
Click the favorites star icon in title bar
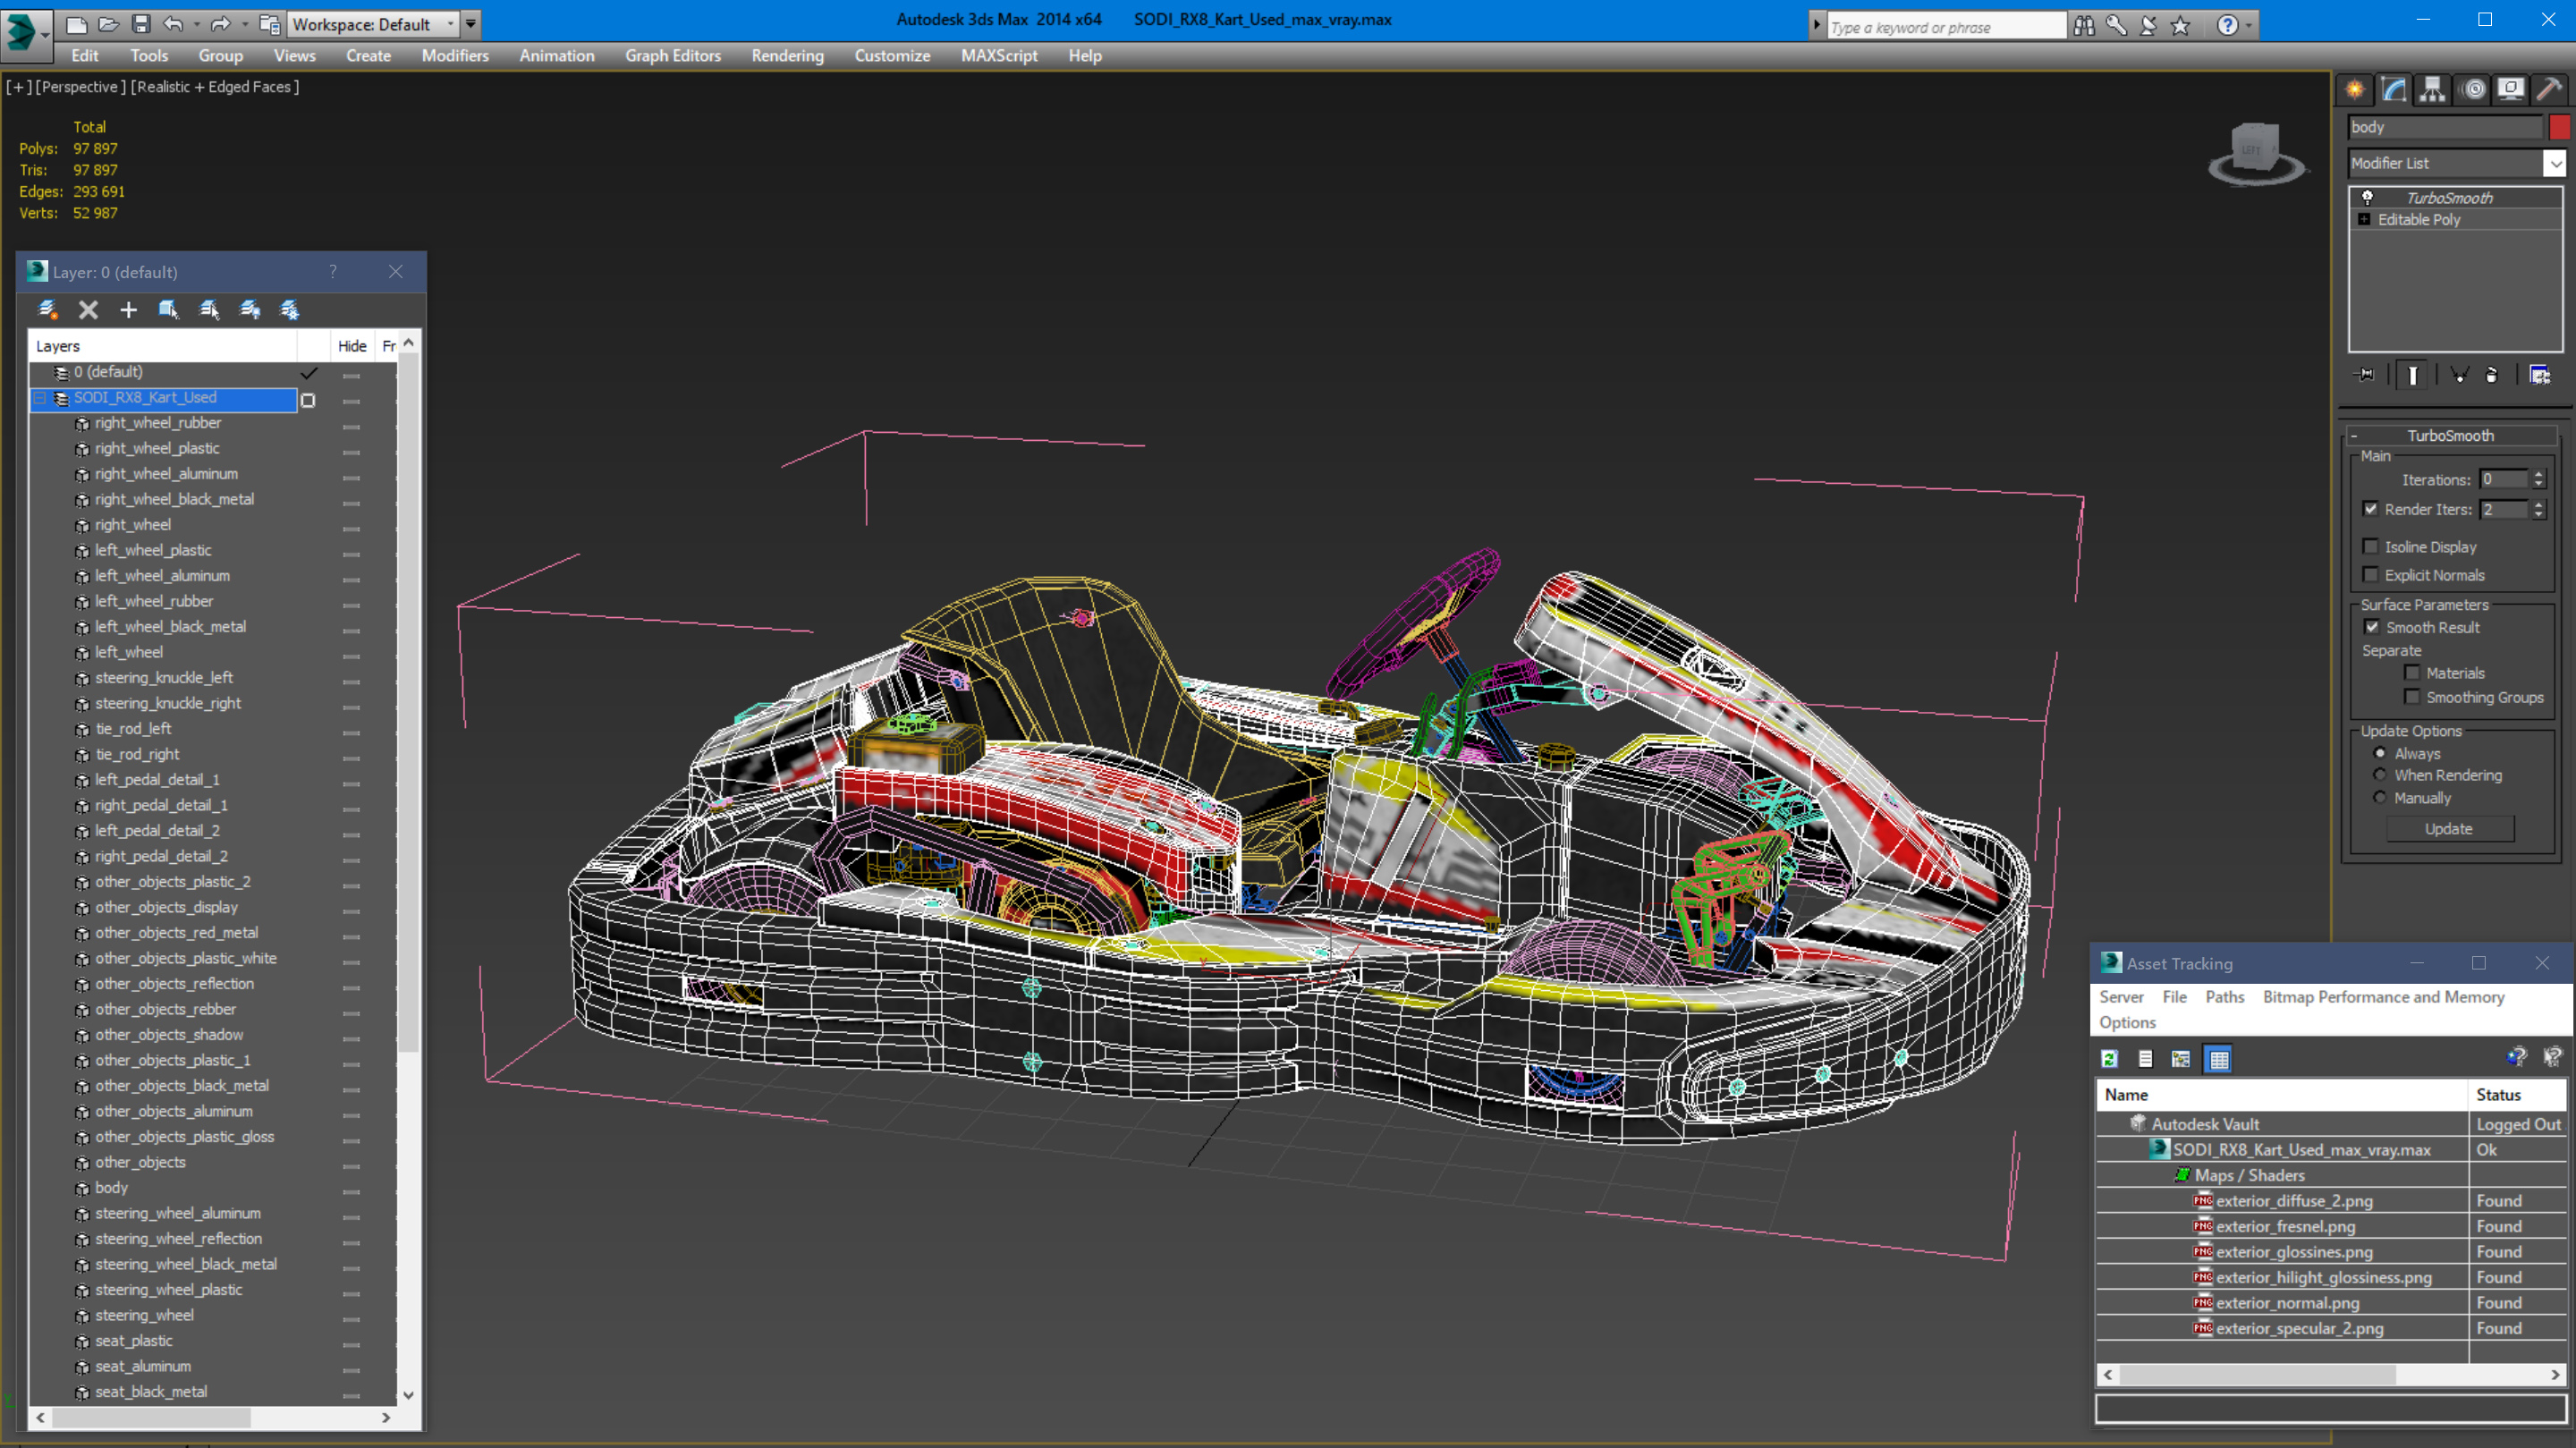pos(2180,25)
